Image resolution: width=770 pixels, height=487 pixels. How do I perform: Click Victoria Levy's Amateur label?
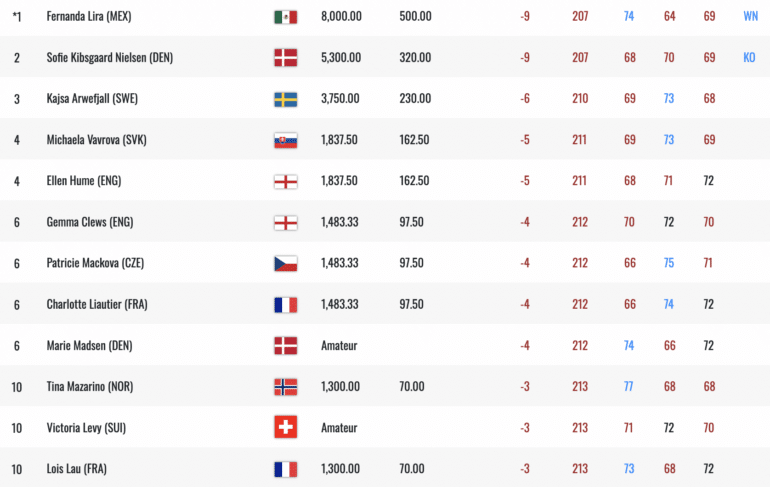[339, 428]
